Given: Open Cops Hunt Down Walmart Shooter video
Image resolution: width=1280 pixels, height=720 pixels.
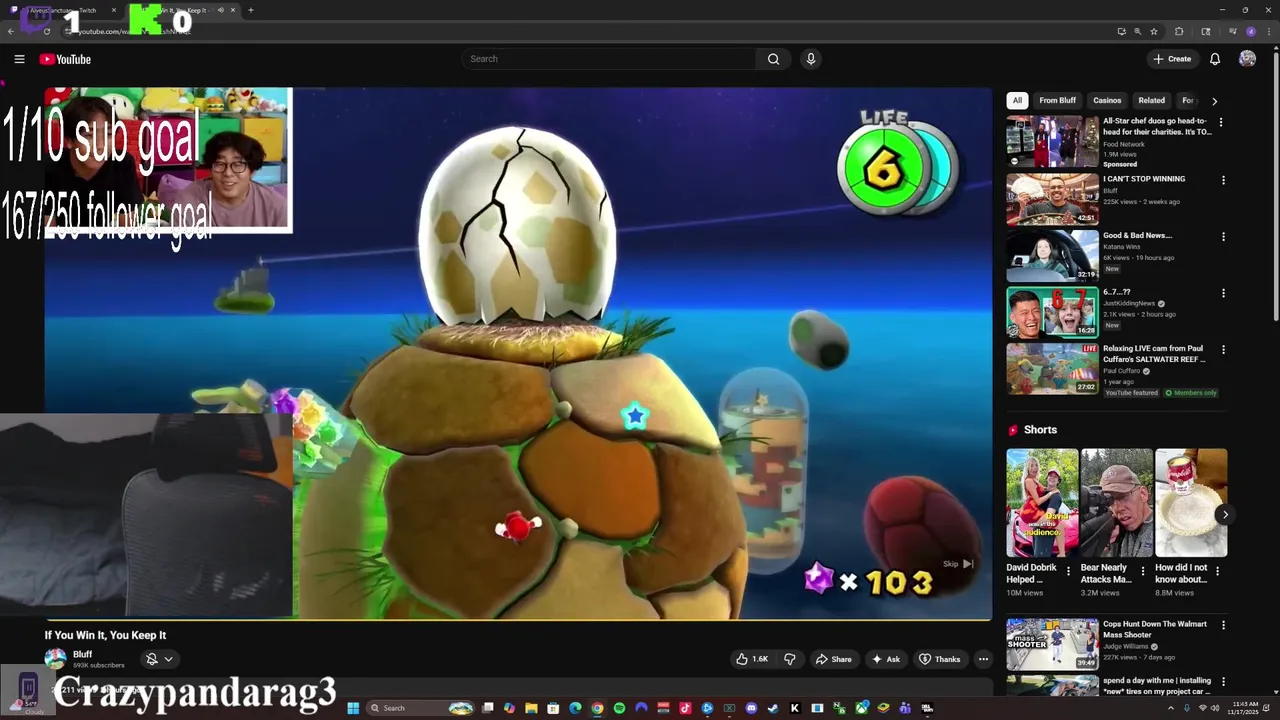Looking at the screenshot, I should (x=1052, y=644).
